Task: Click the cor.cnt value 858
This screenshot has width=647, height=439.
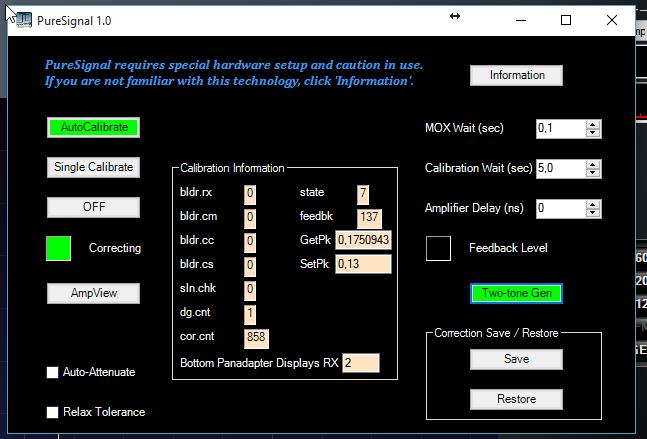Action: click(x=256, y=337)
